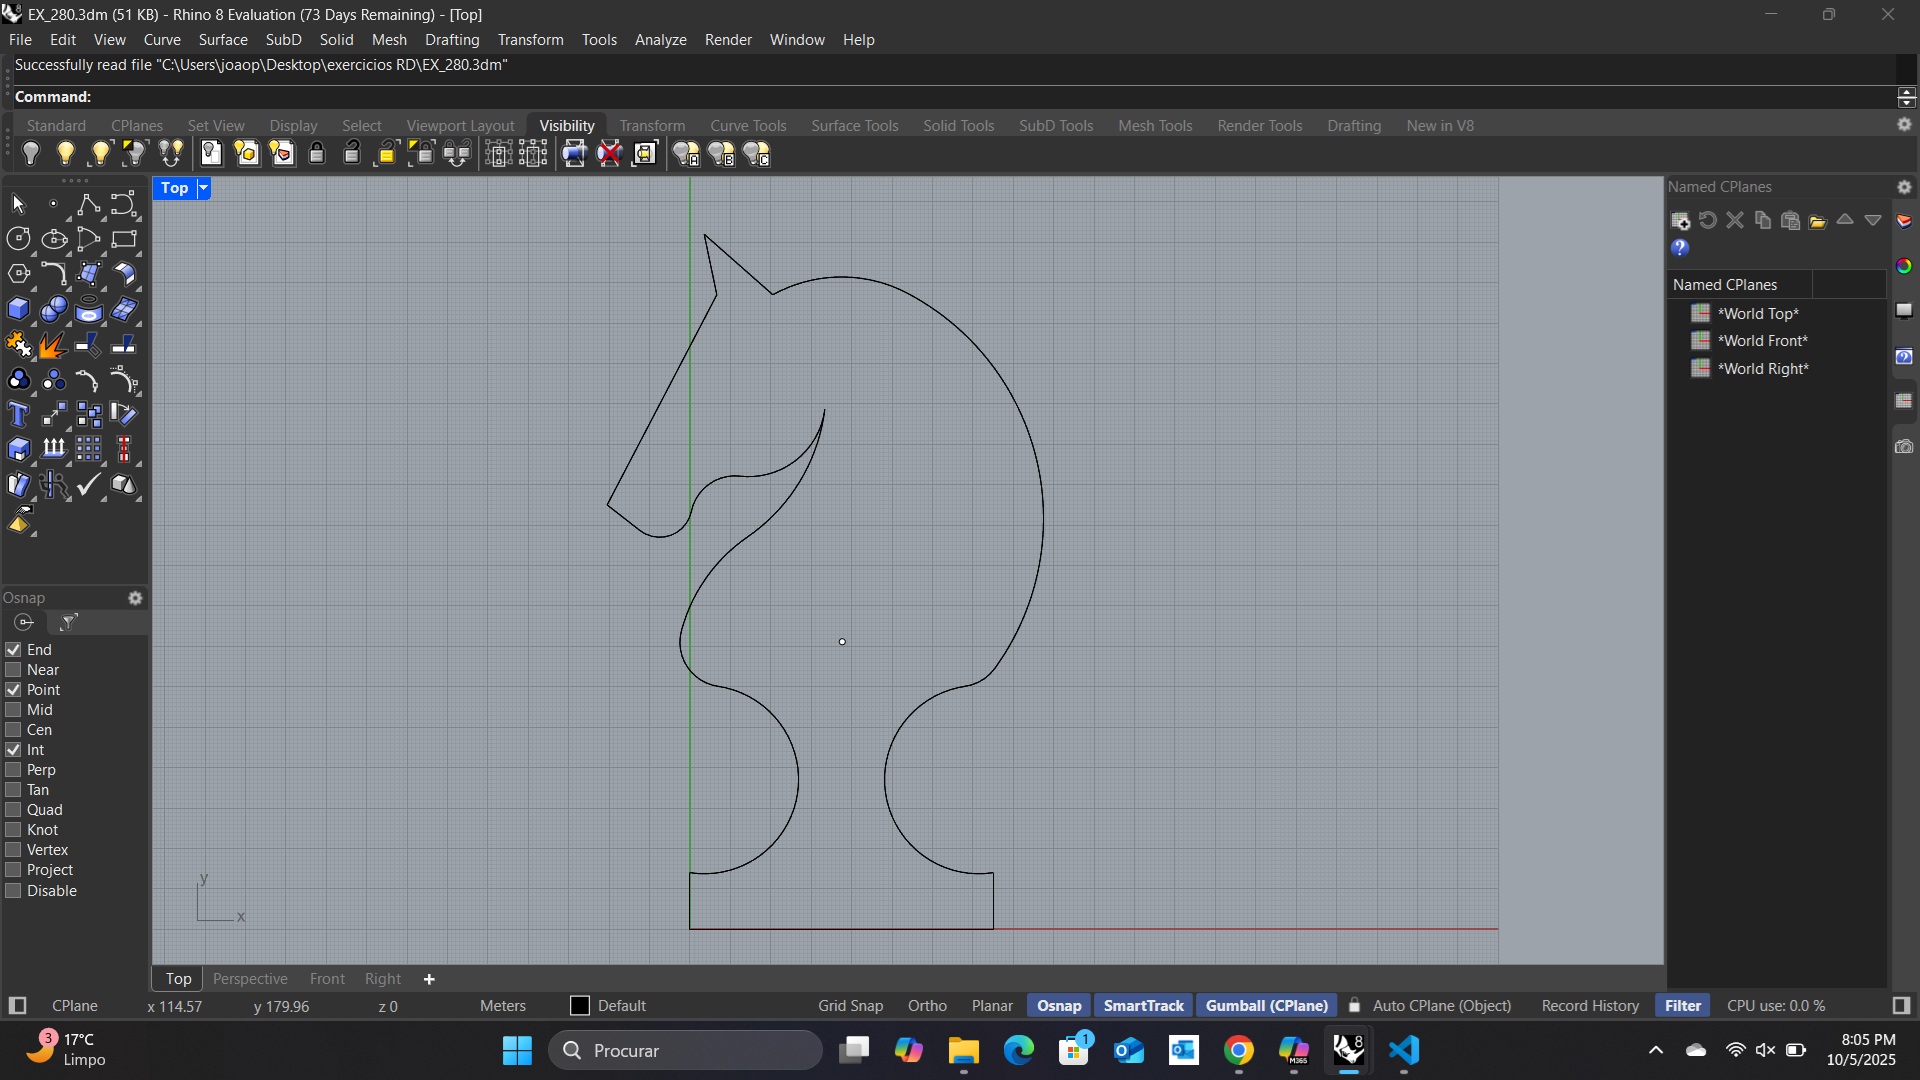Enable the Mid object snap
Screen dimensions: 1920x1080
tap(13, 709)
